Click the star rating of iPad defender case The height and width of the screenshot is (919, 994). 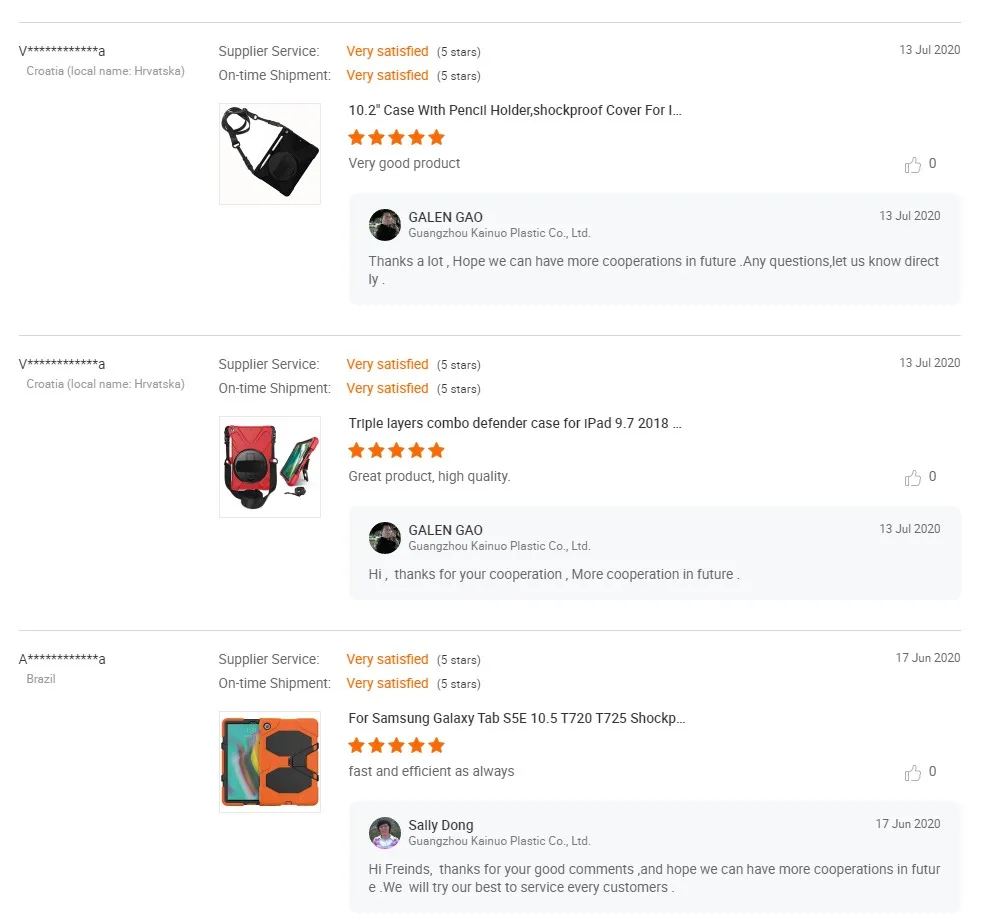click(396, 451)
